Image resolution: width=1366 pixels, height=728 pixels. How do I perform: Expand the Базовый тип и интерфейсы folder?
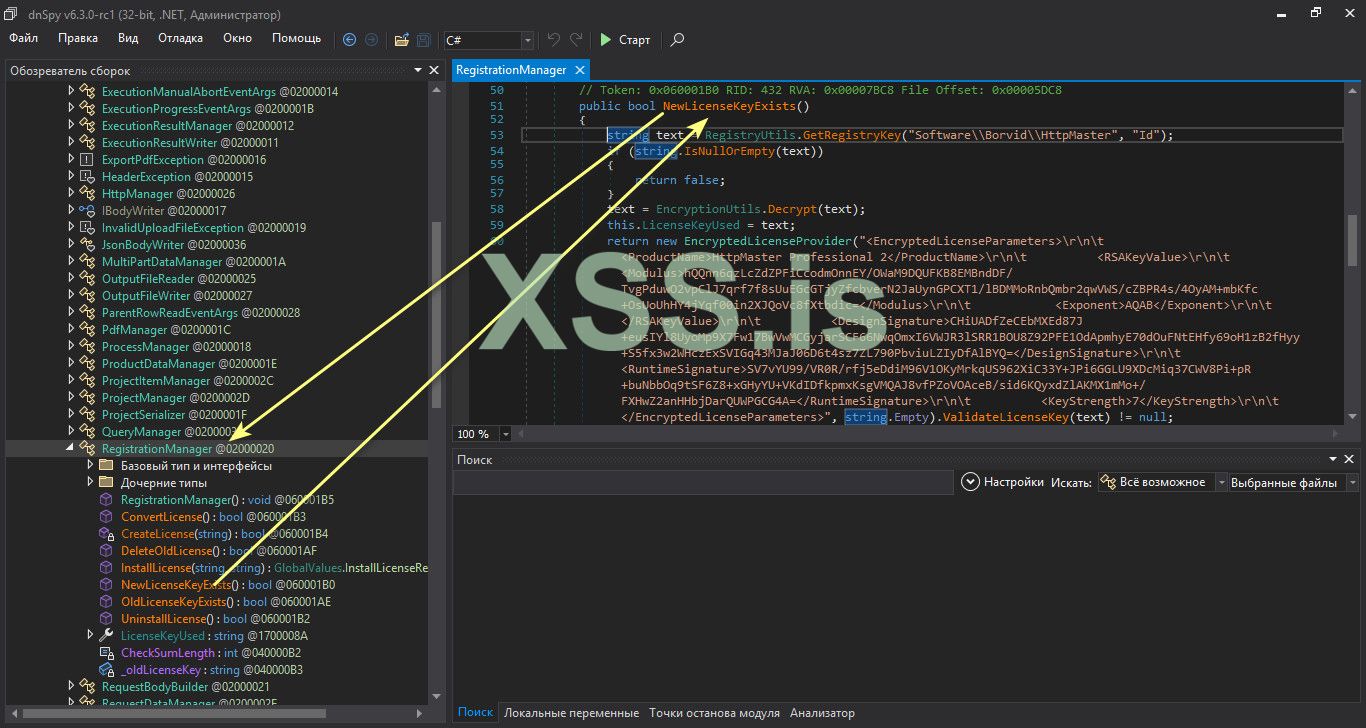[90, 466]
